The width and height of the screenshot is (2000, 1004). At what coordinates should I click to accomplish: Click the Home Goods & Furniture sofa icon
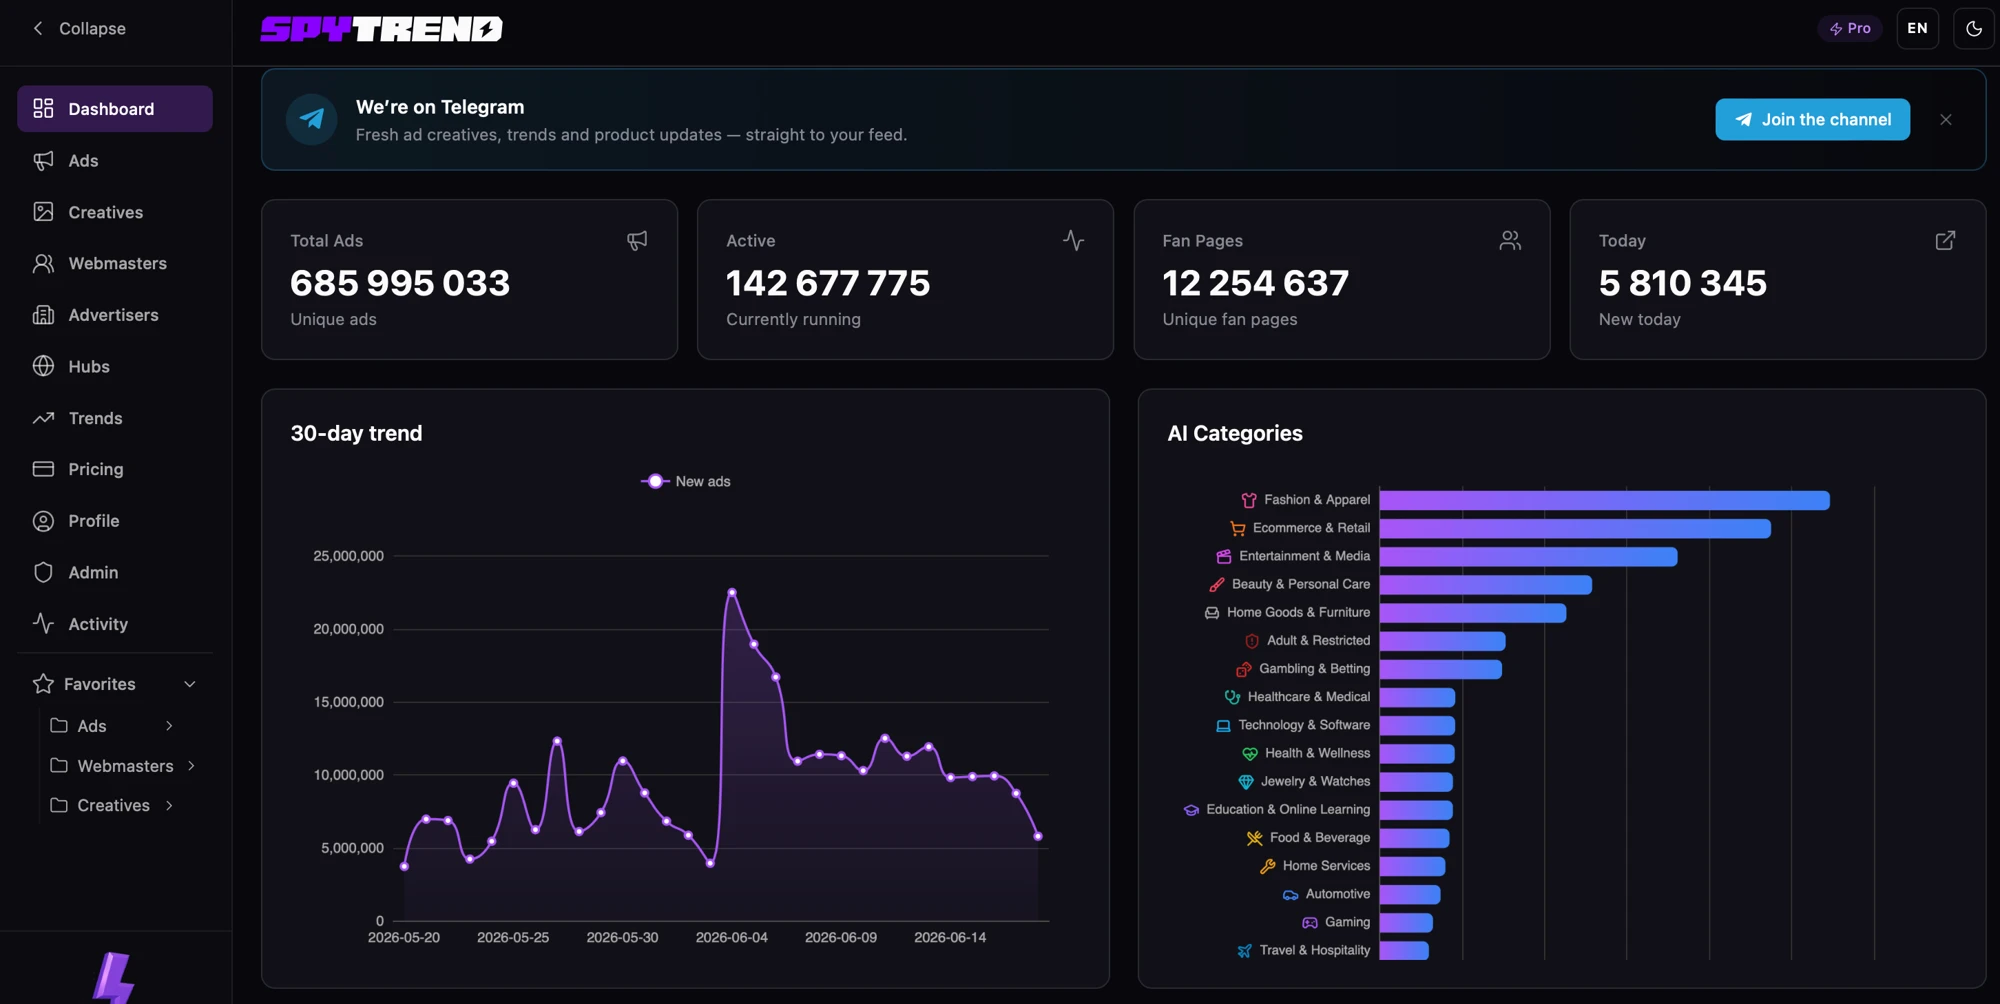[1212, 612]
